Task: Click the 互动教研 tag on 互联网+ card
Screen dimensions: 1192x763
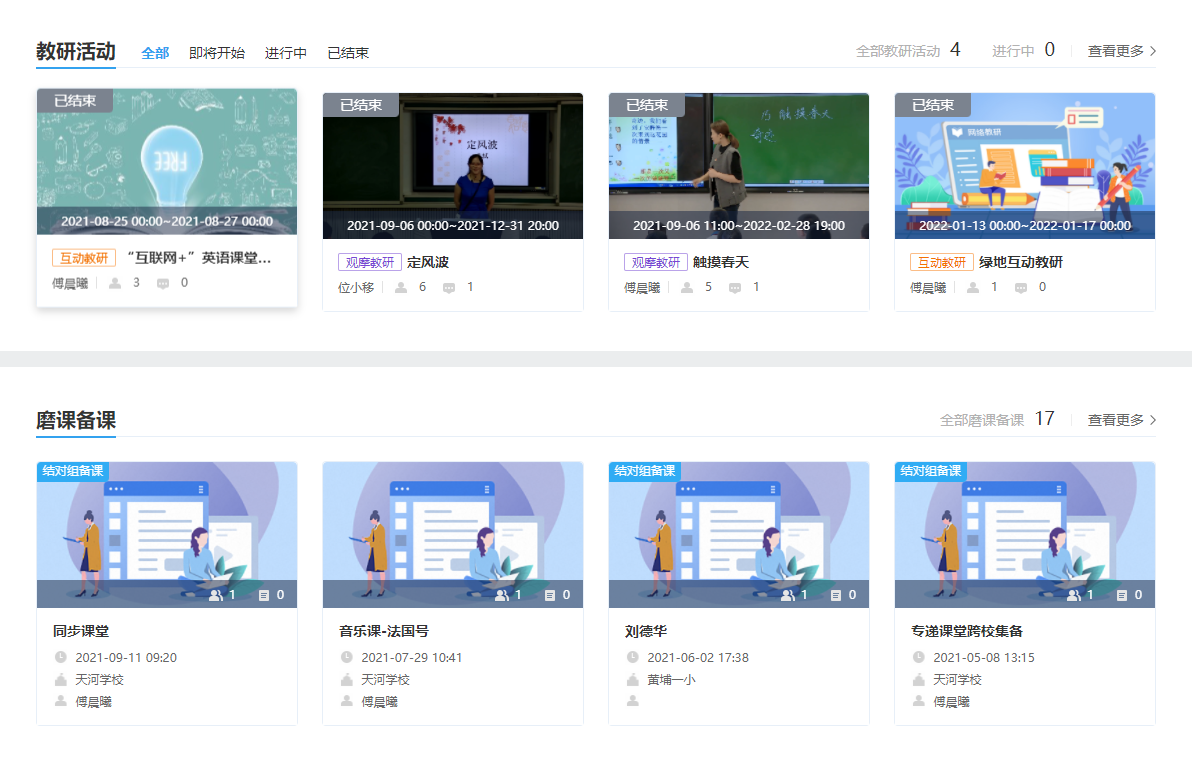Action: (84, 258)
